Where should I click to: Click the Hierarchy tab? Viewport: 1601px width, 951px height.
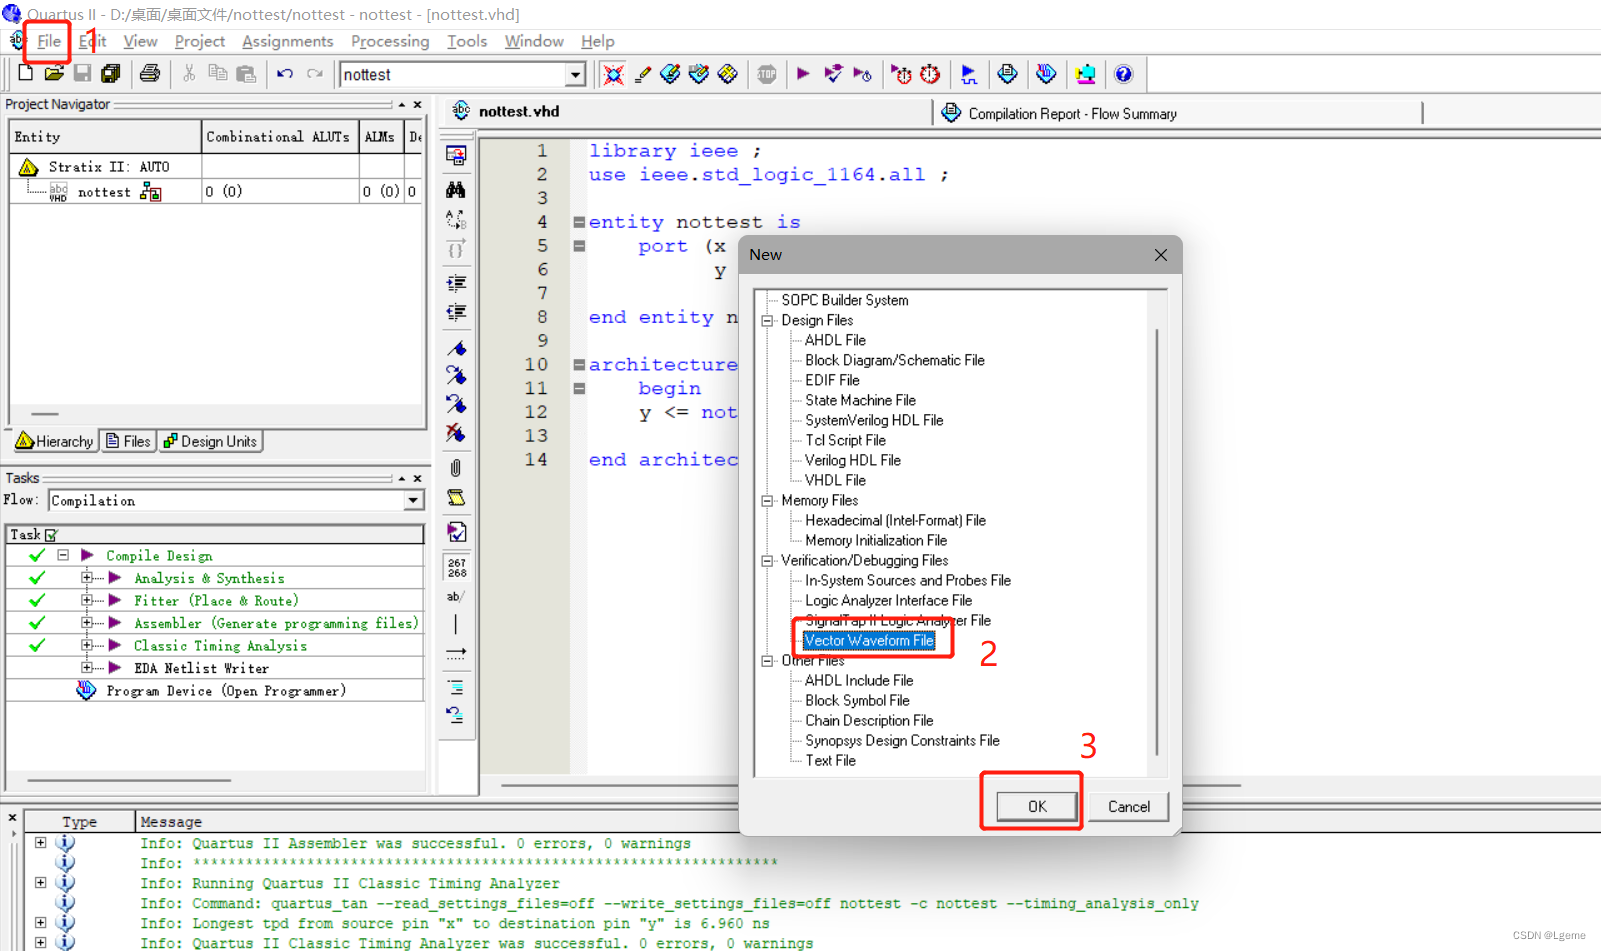pos(55,441)
